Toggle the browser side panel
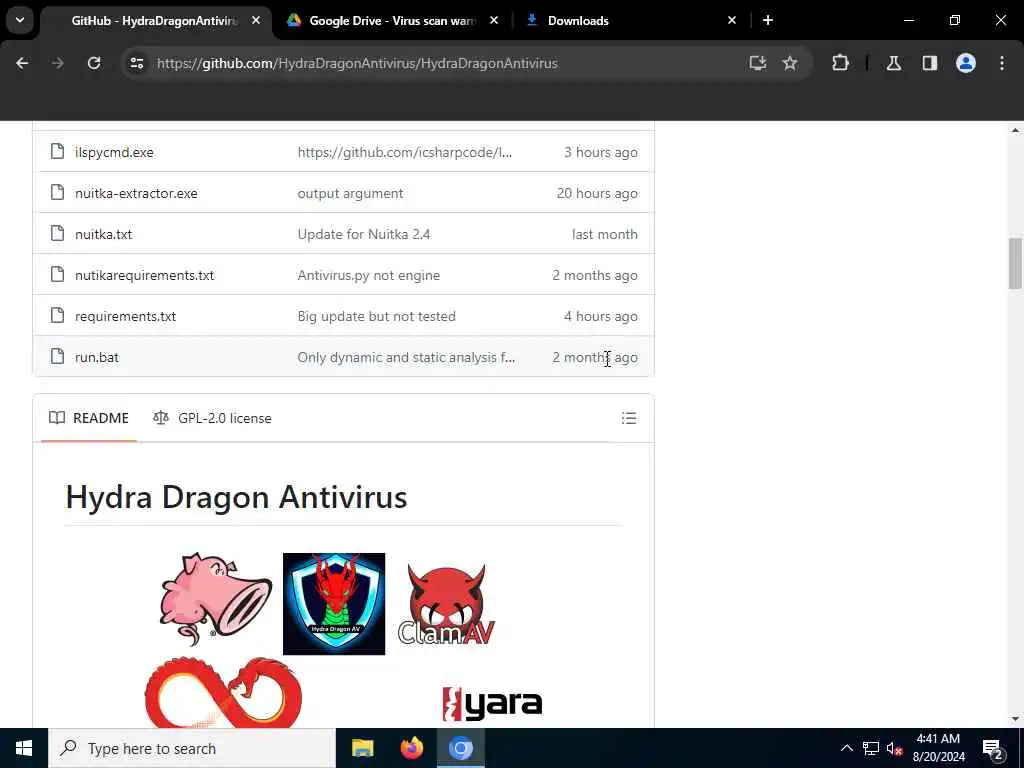 930,63
